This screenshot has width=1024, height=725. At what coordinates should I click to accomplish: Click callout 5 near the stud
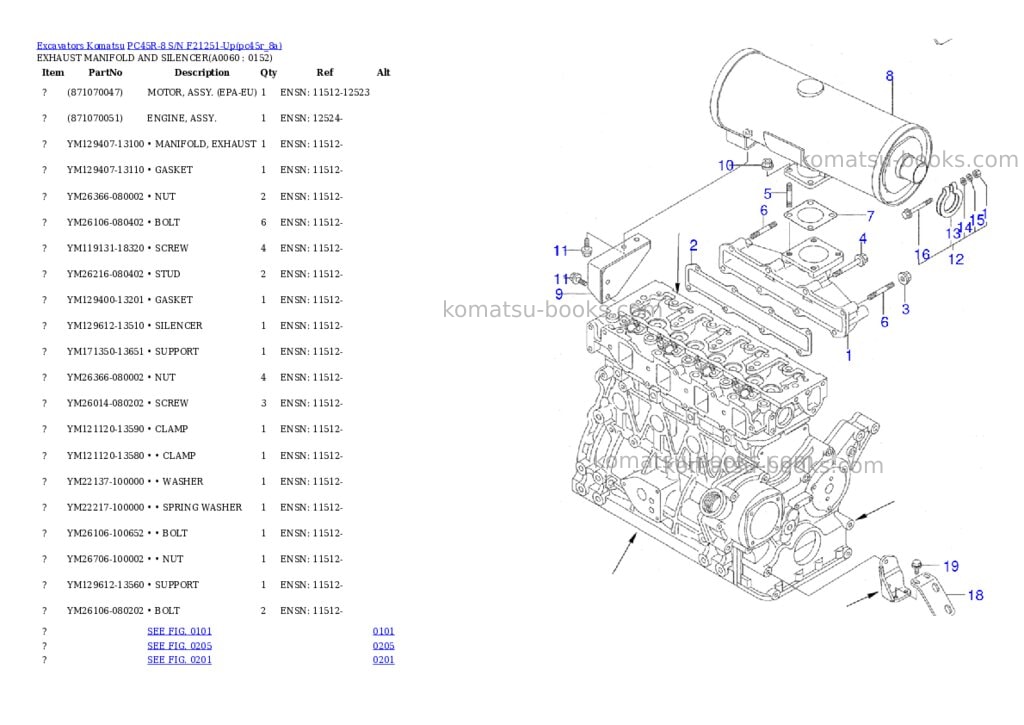[767, 193]
